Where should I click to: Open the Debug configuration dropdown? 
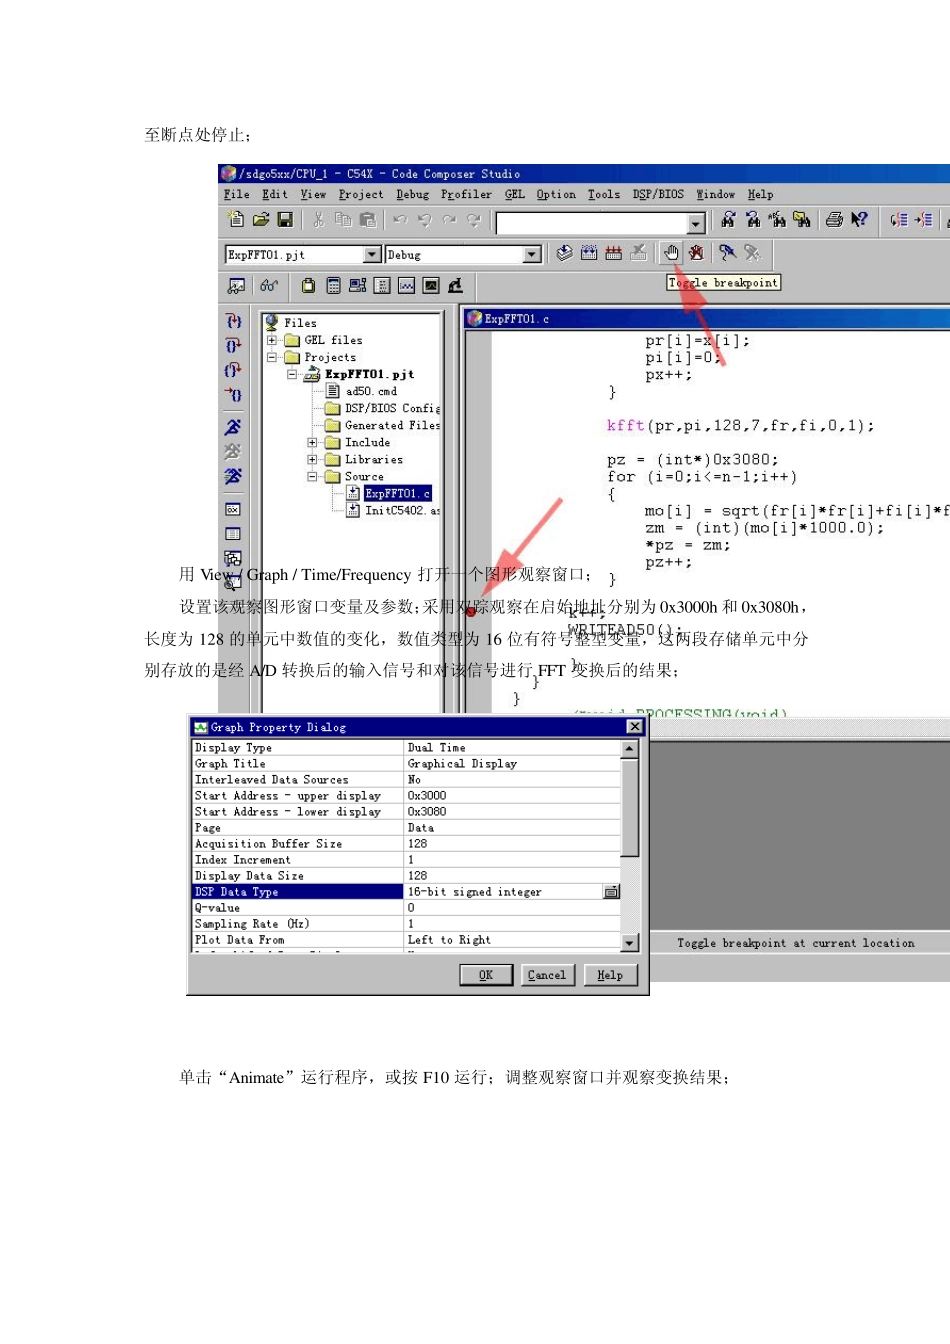[532, 255]
